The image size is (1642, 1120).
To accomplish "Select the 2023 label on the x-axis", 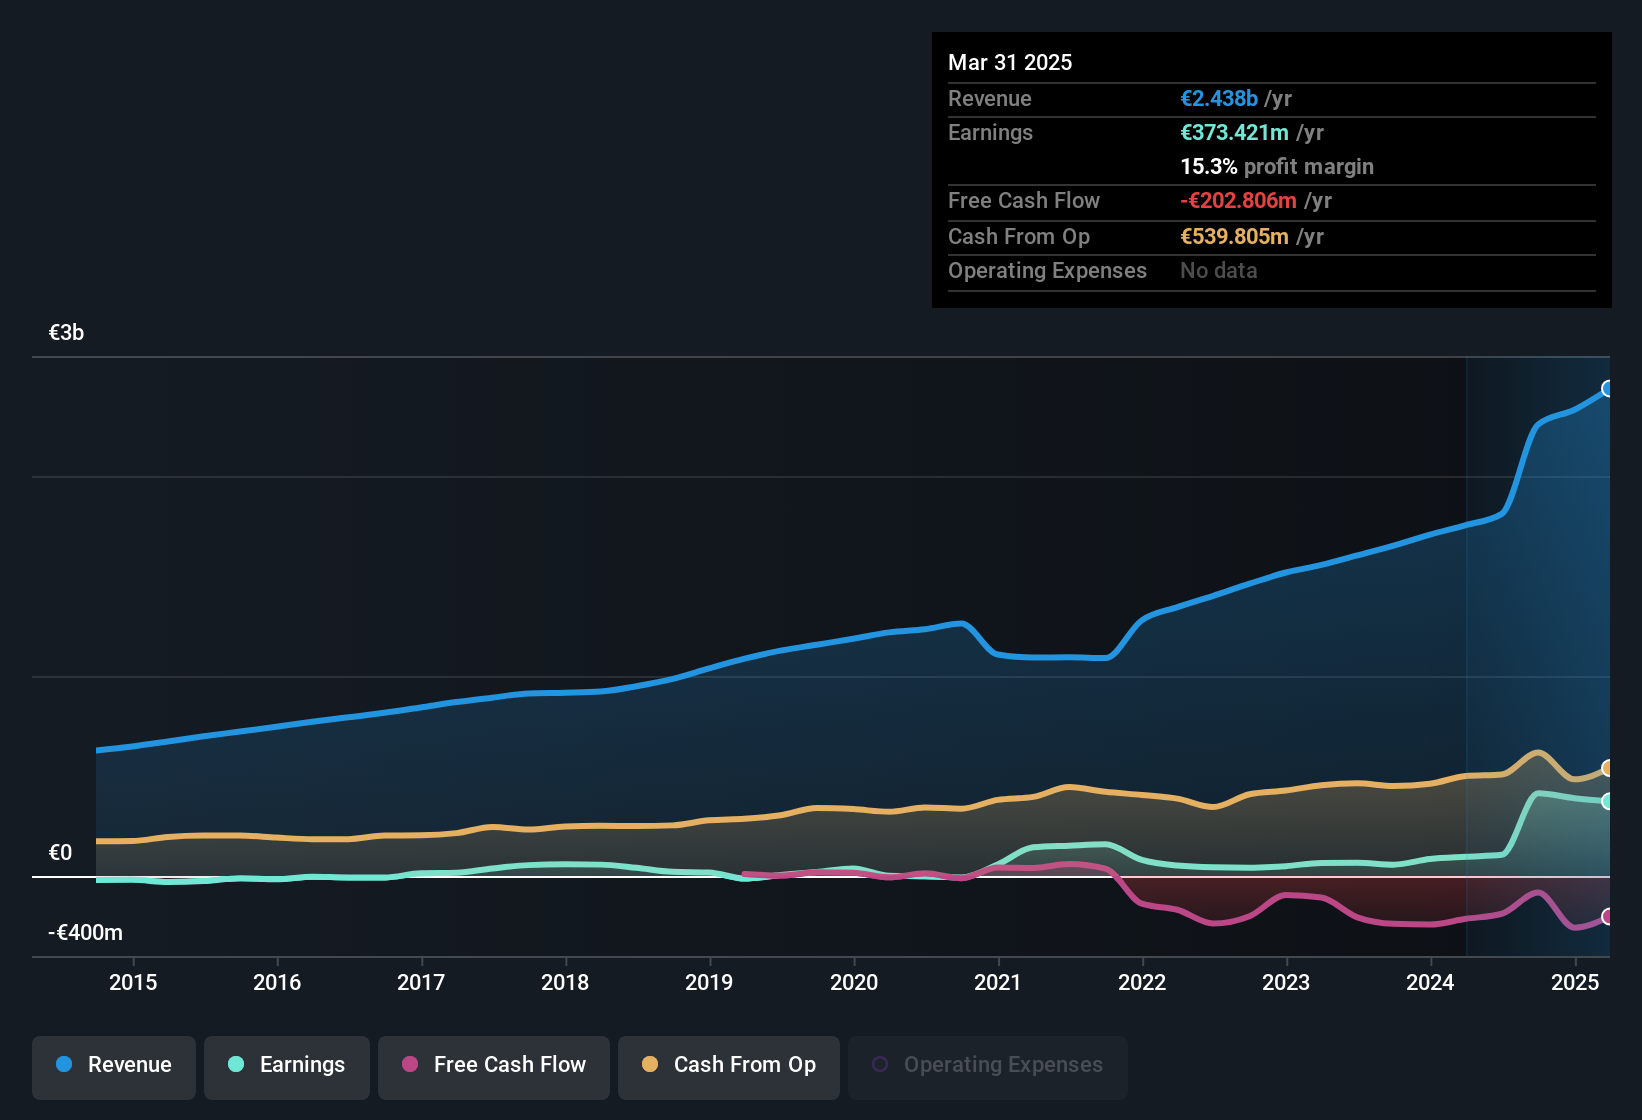I will pos(1286,982).
